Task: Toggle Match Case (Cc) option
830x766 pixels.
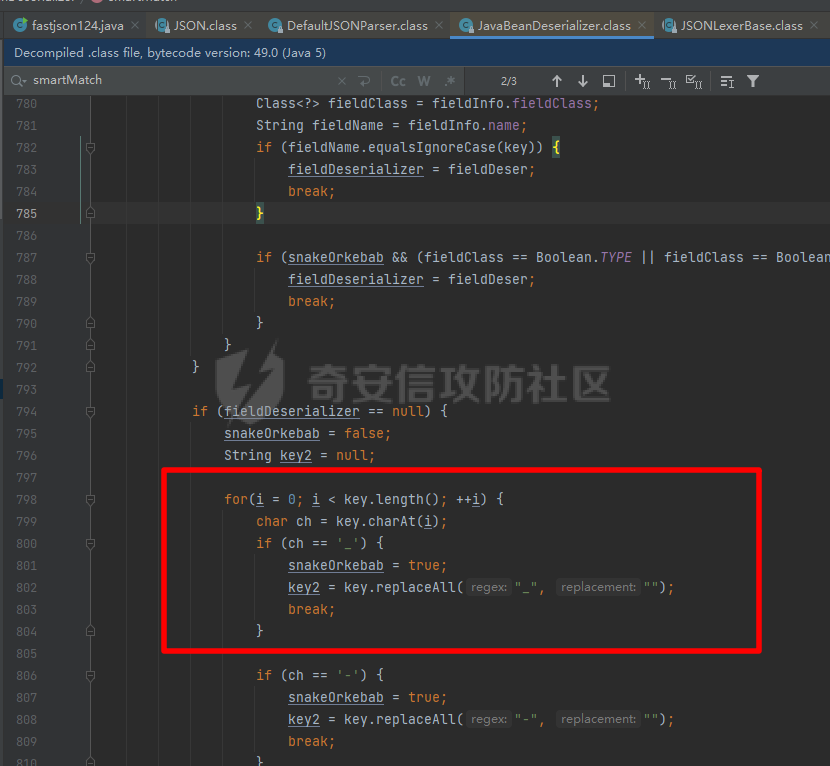Action: coord(398,81)
